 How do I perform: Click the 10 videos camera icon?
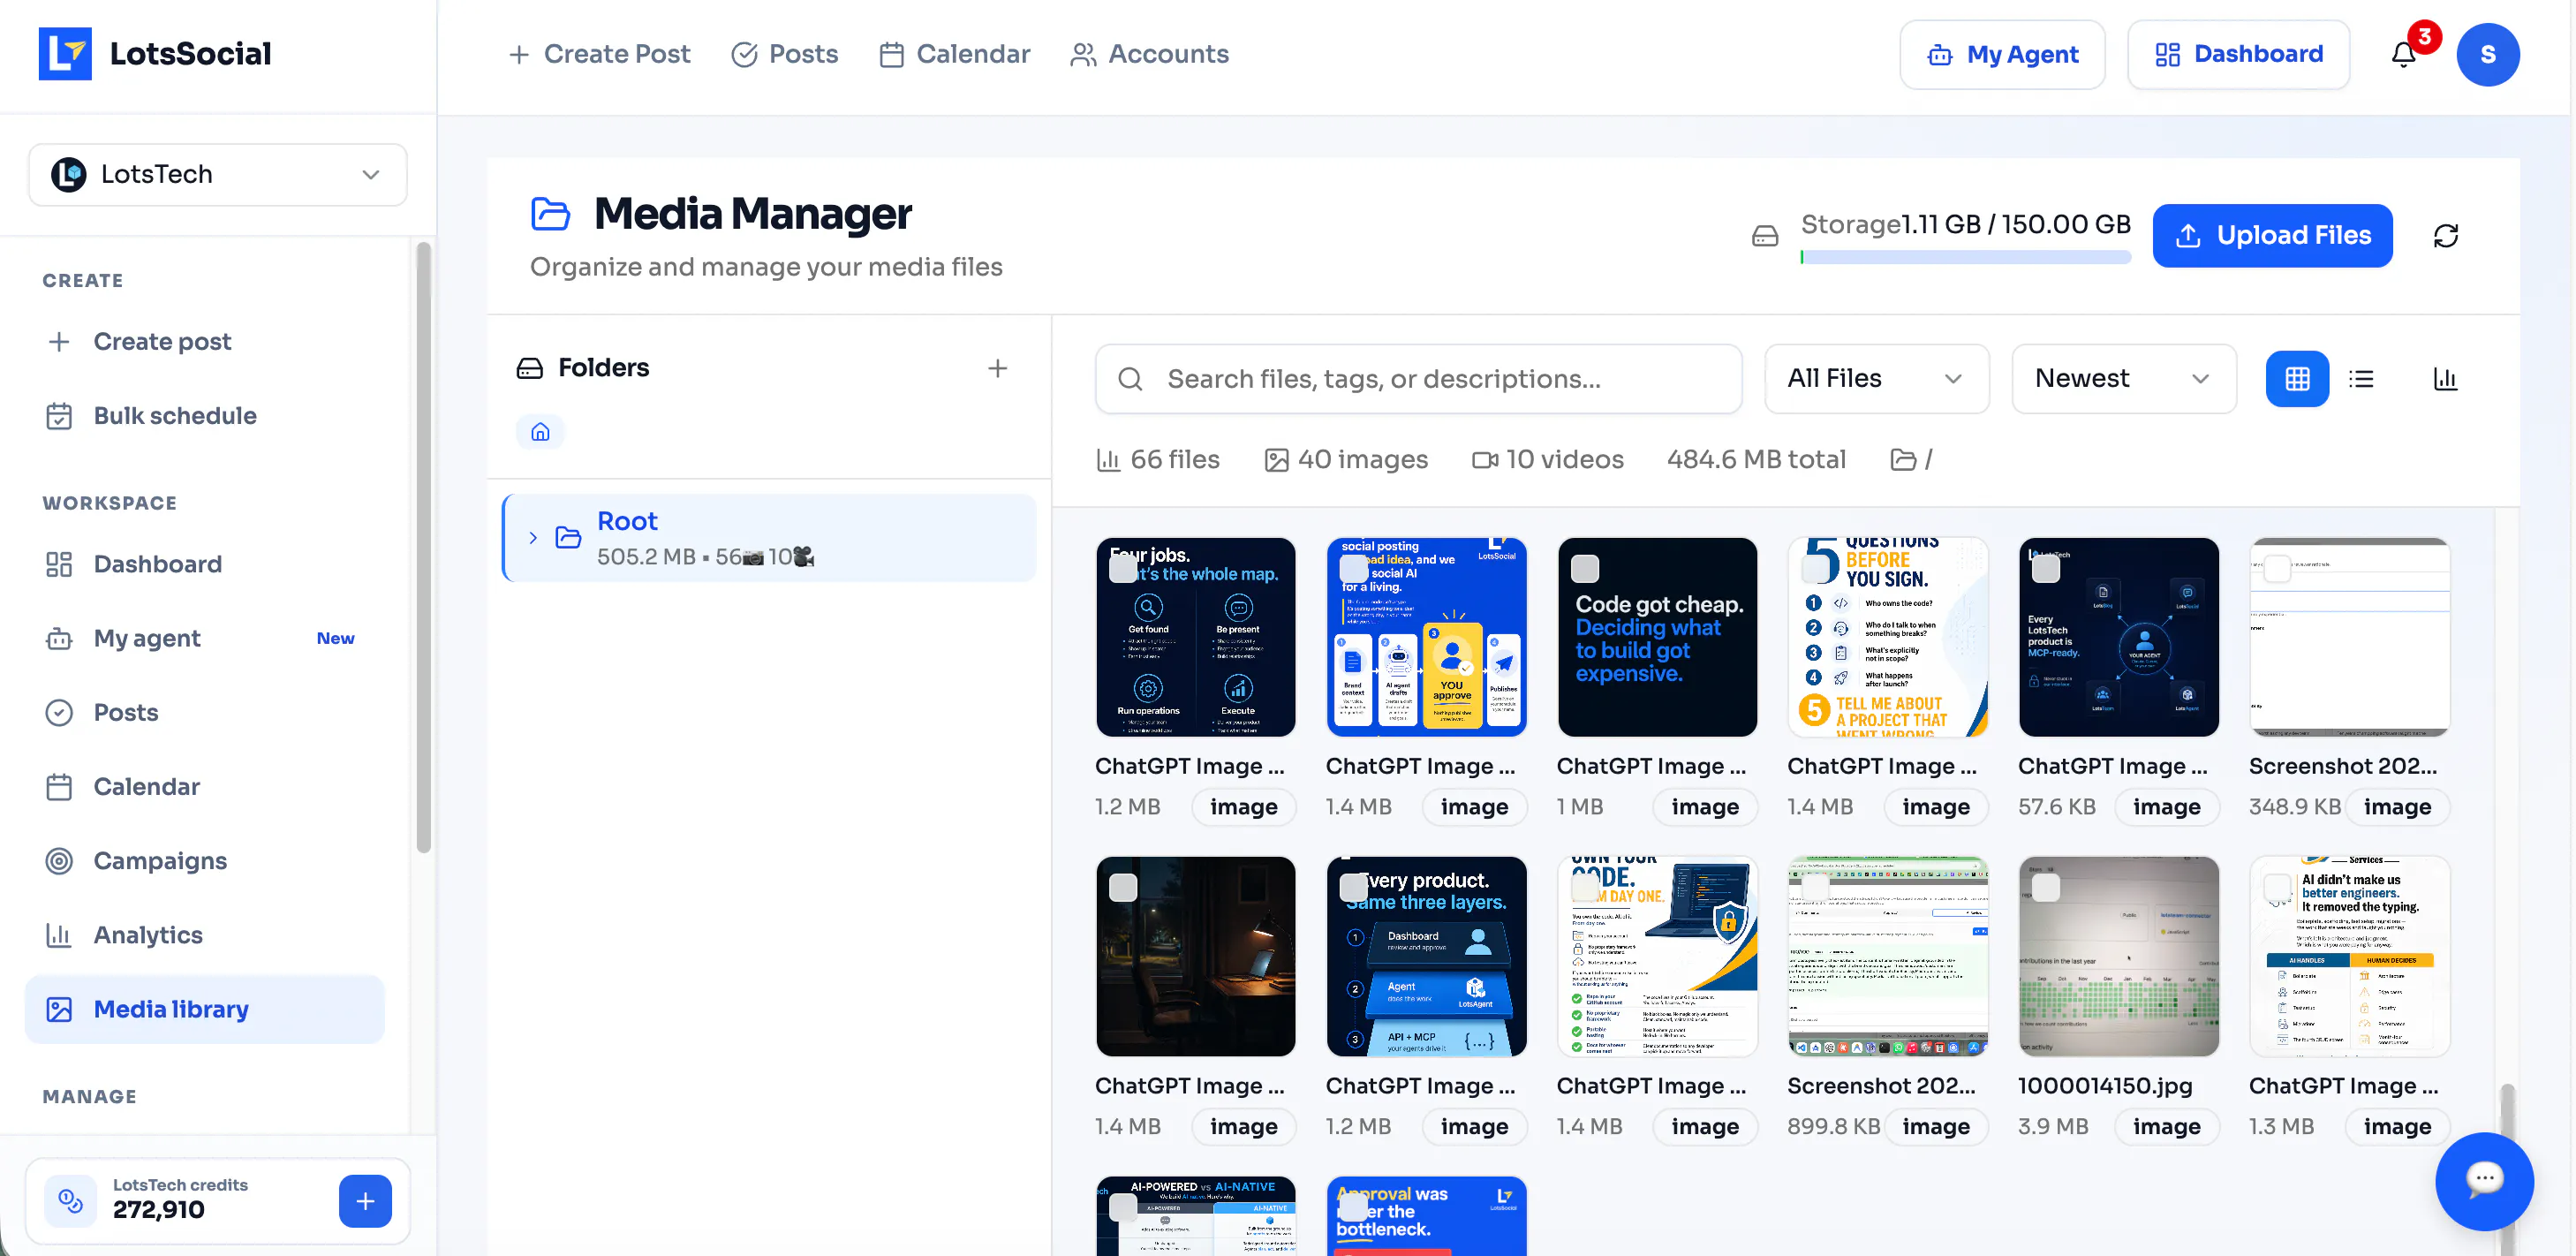[x=1485, y=460]
